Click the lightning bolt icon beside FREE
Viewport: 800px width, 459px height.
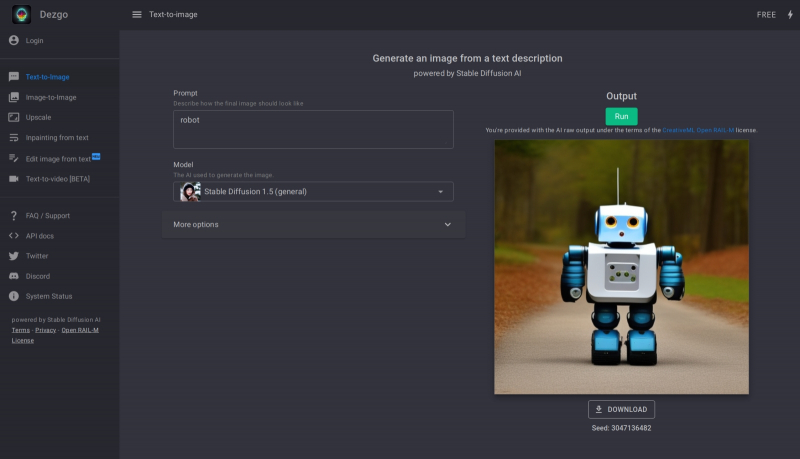[789, 15]
